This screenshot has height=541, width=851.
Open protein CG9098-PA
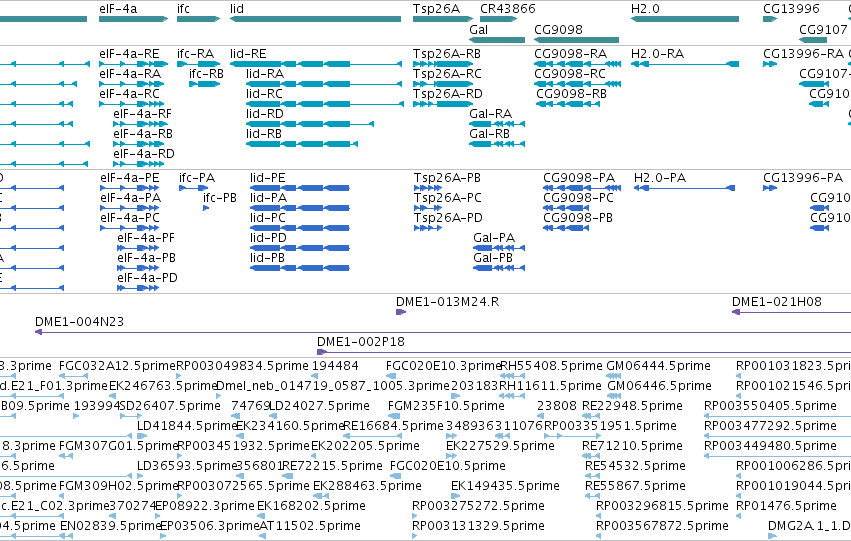(579, 178)
